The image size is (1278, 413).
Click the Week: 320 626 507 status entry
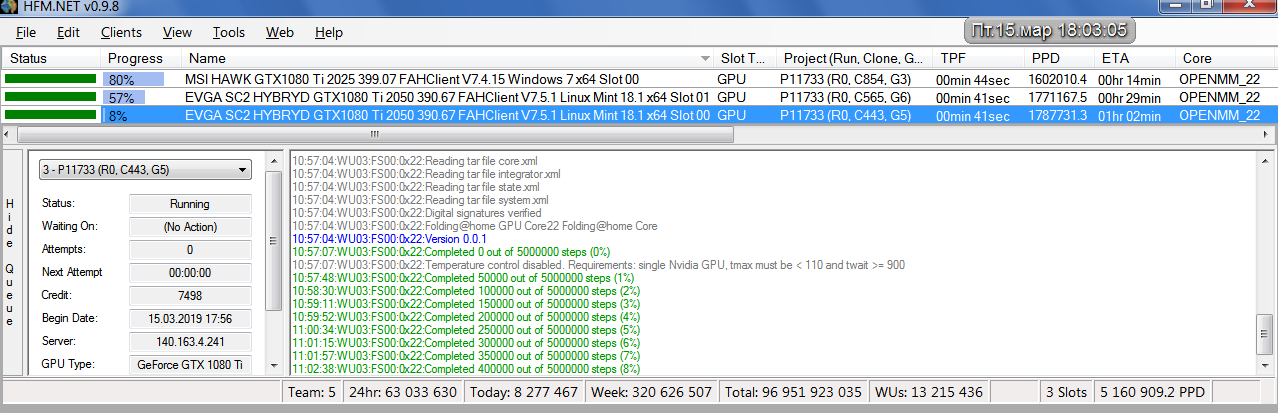point(653,392)
